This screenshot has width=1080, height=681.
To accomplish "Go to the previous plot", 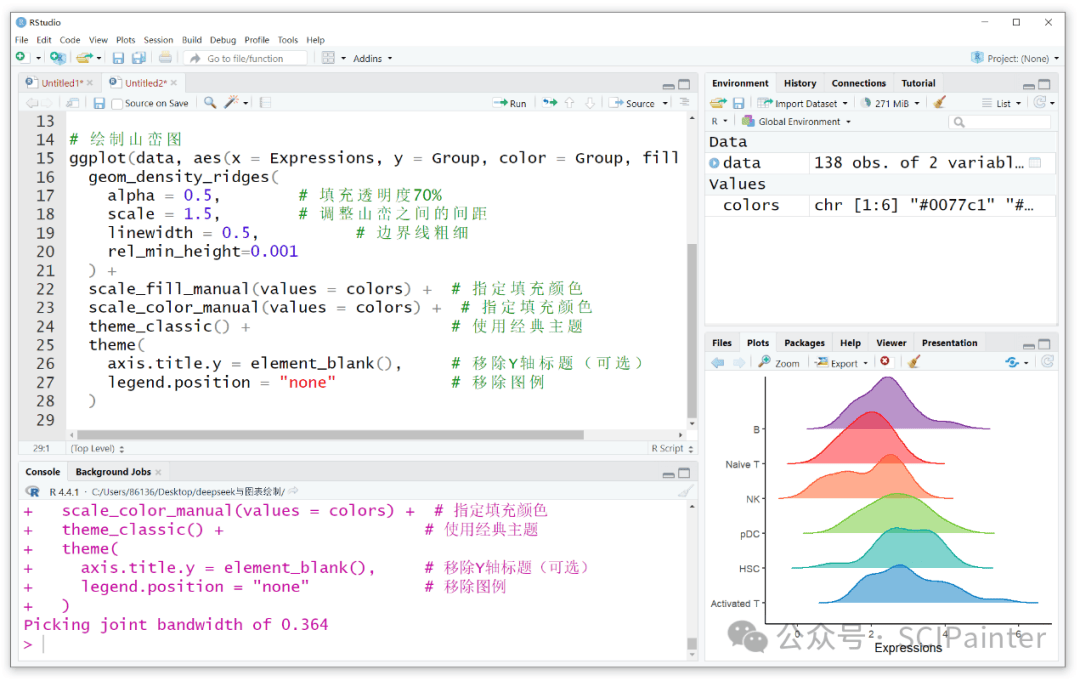I will (x=718, y=363).
